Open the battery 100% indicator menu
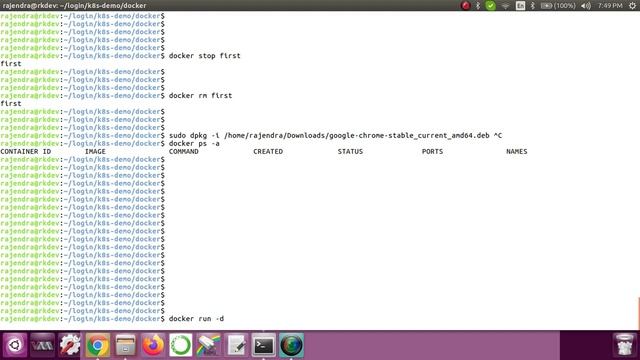The image size is (640, 360). click(x=558, y=5)
